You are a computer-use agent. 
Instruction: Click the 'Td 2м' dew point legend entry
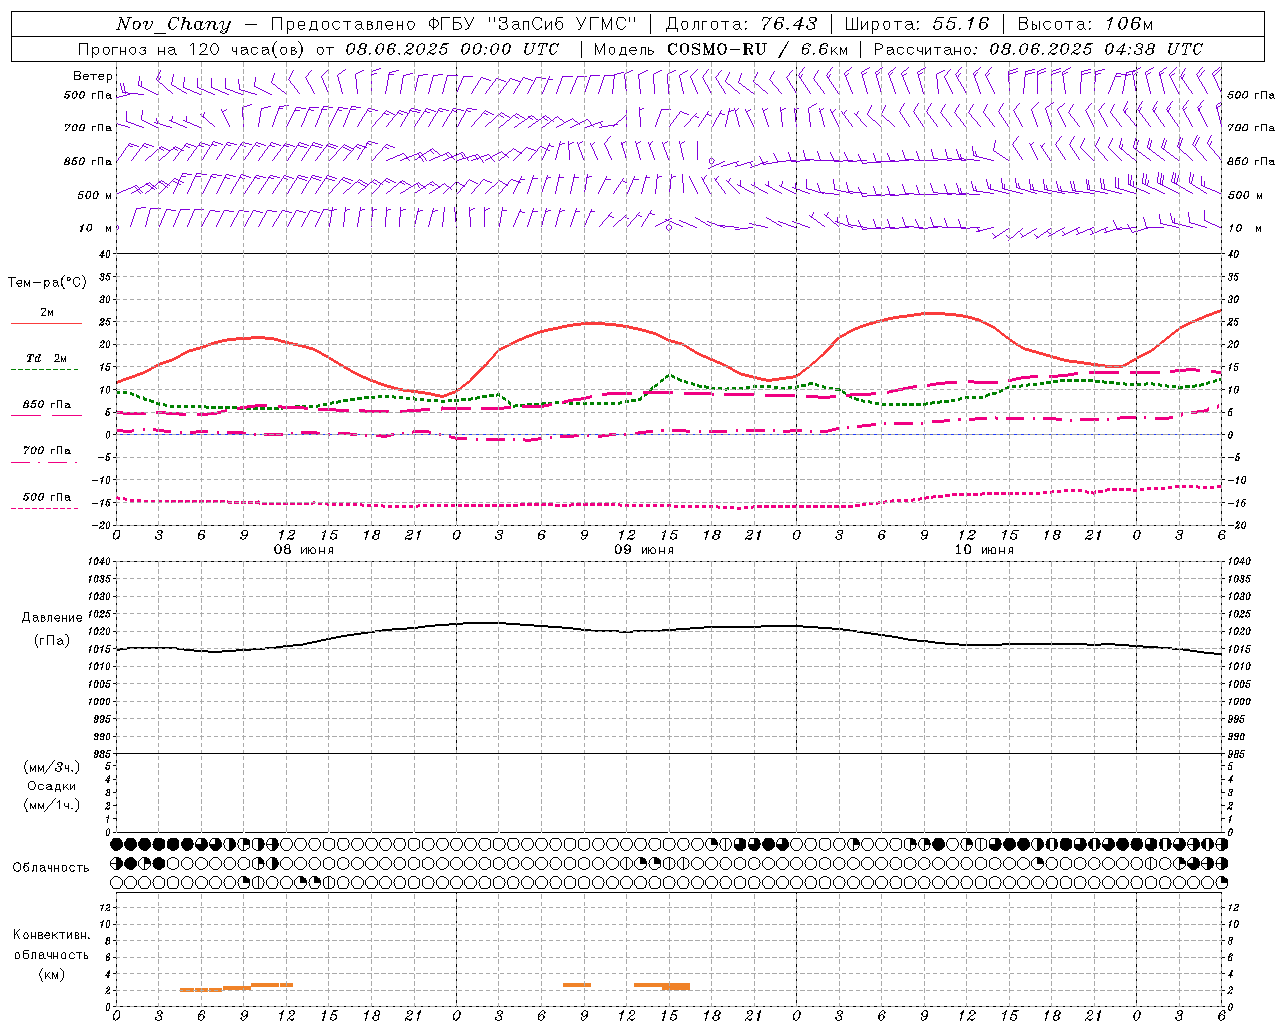pyautogui.click(x=46, y=358)
